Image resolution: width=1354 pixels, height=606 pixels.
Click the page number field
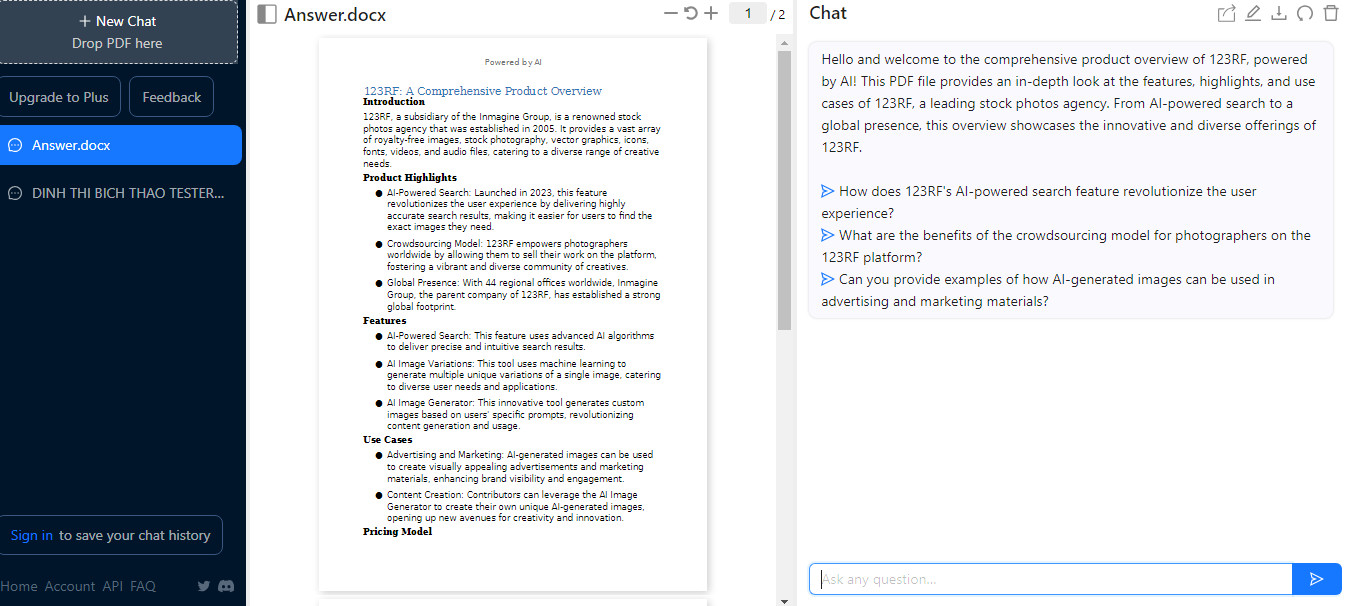click(x=747, y=14)
